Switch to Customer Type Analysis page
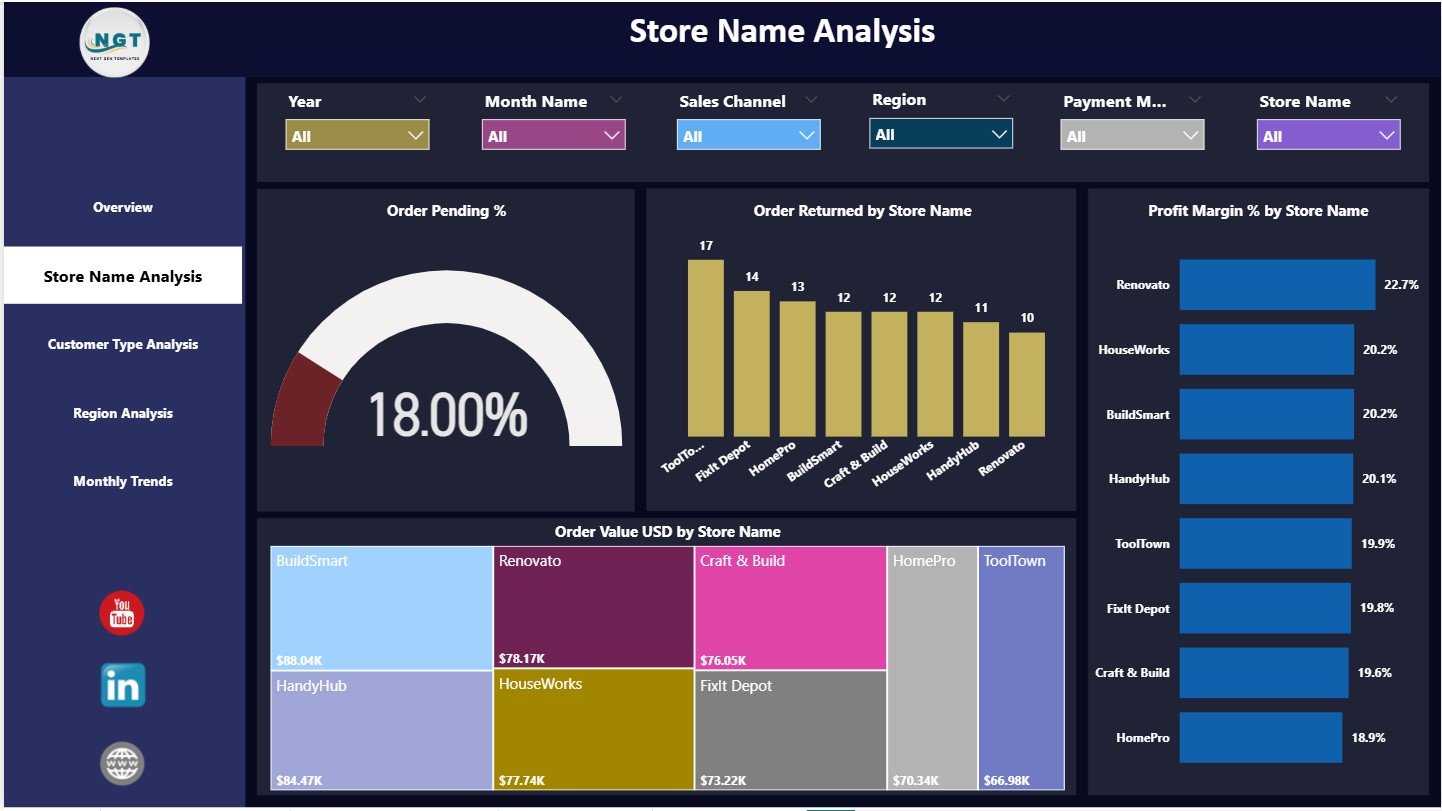This screenshot has height=811, width=1442. pos(122,344)
